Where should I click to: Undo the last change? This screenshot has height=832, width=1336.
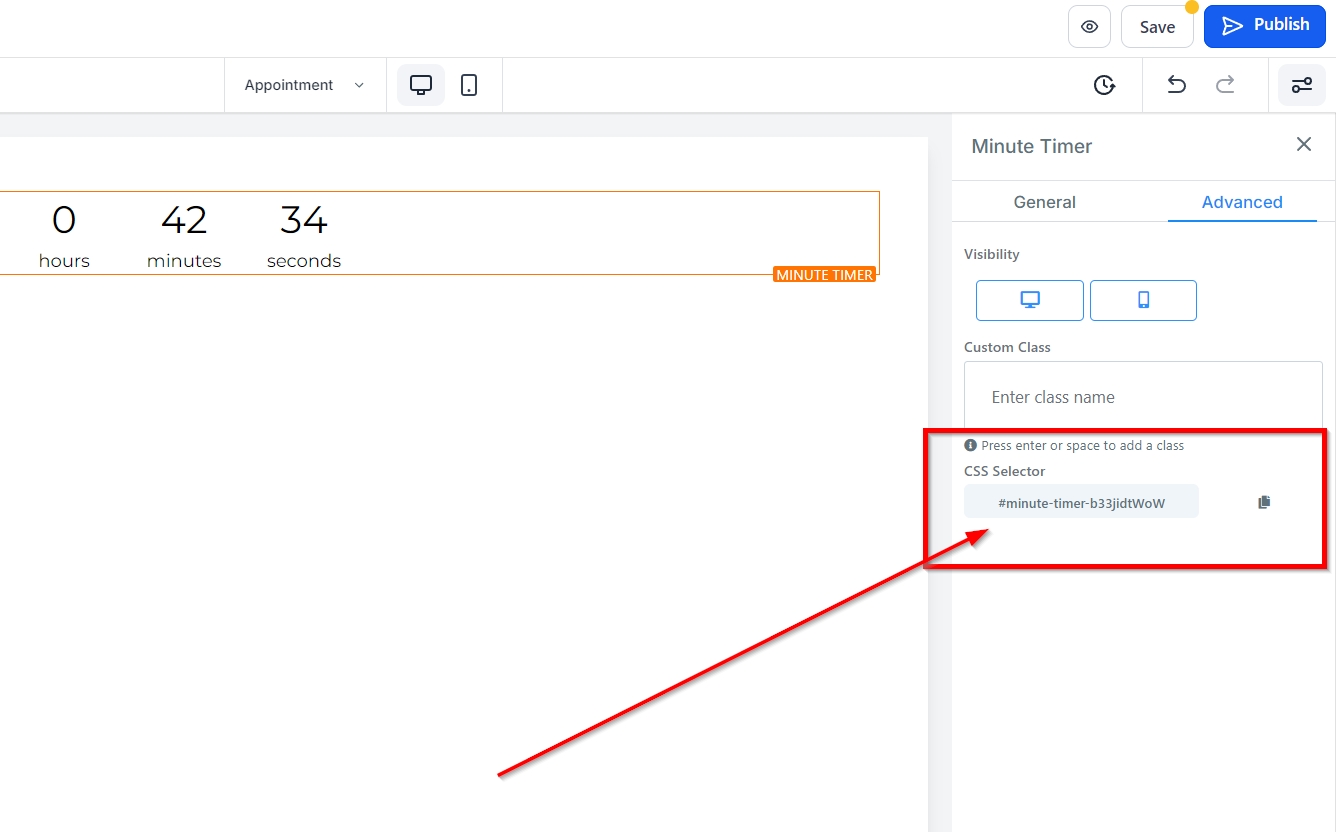tap(1177, 85)
